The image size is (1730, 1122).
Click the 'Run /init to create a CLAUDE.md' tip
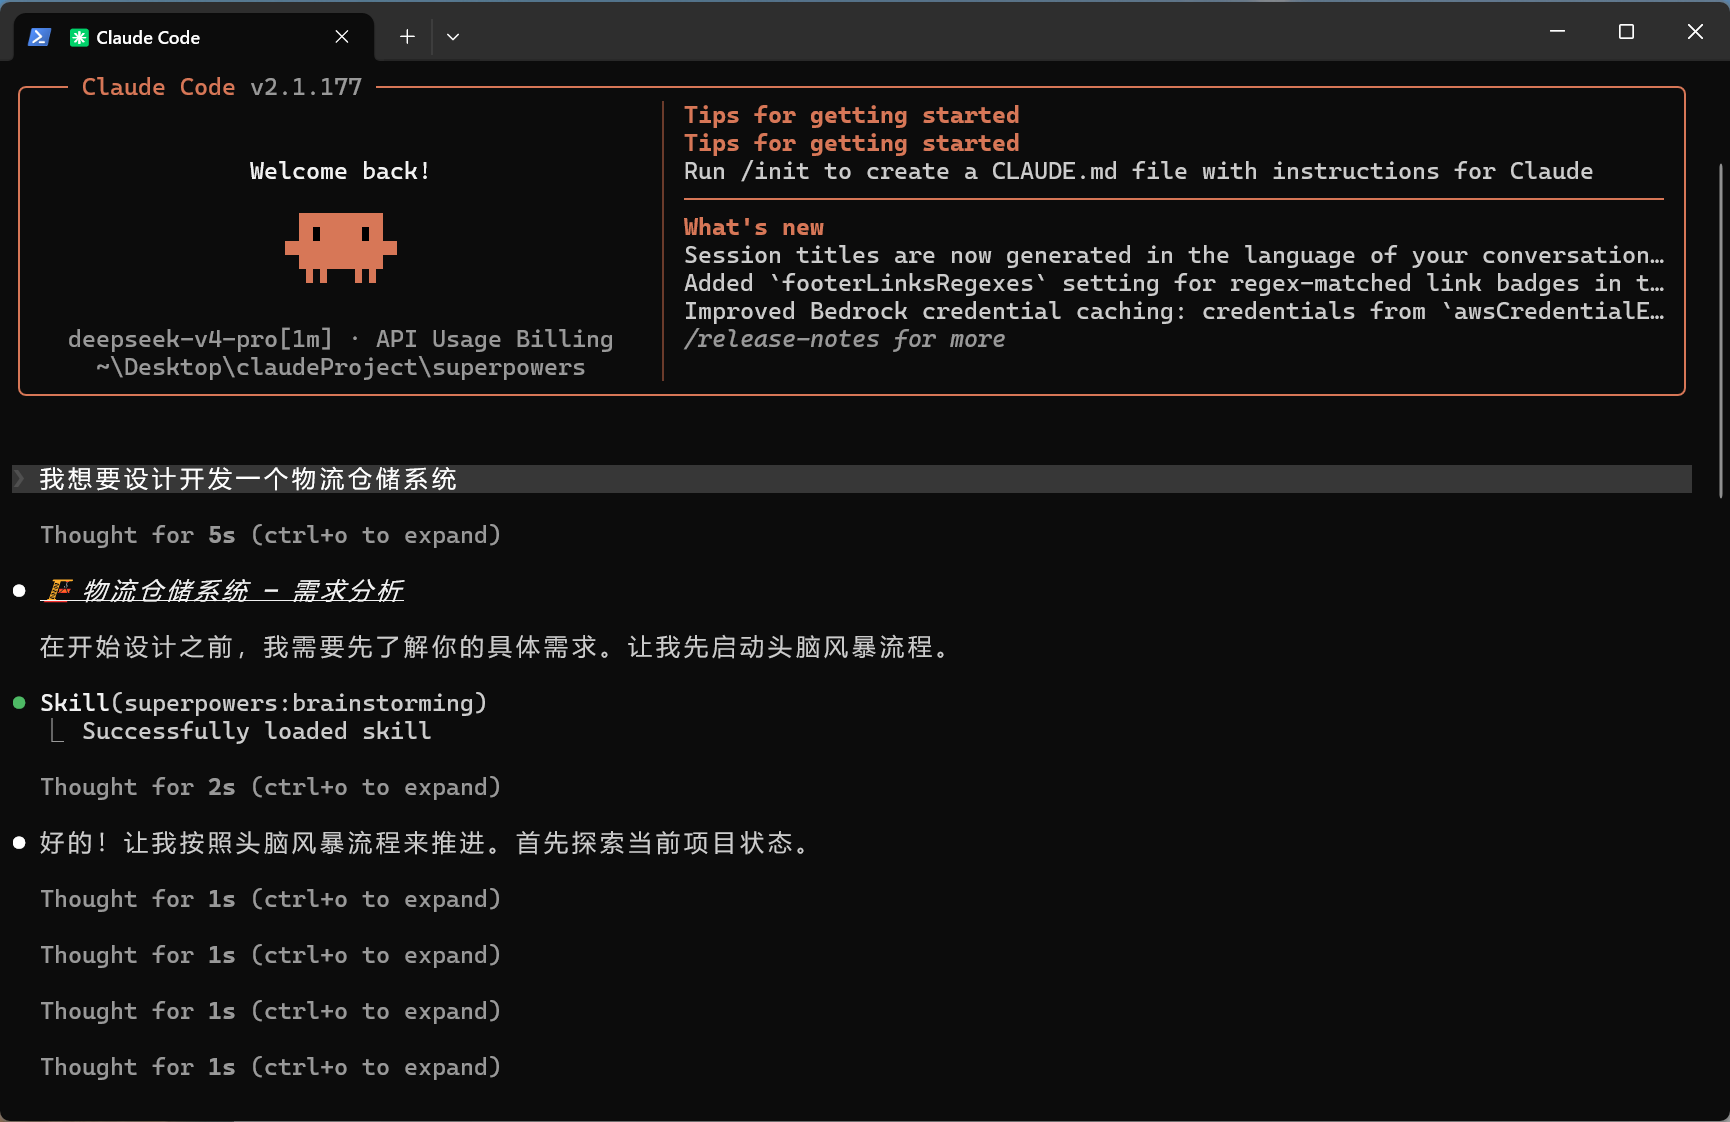(1138, 171)
